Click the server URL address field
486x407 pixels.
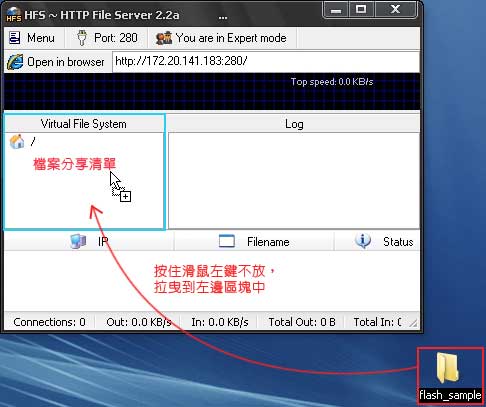coord(266,61)
